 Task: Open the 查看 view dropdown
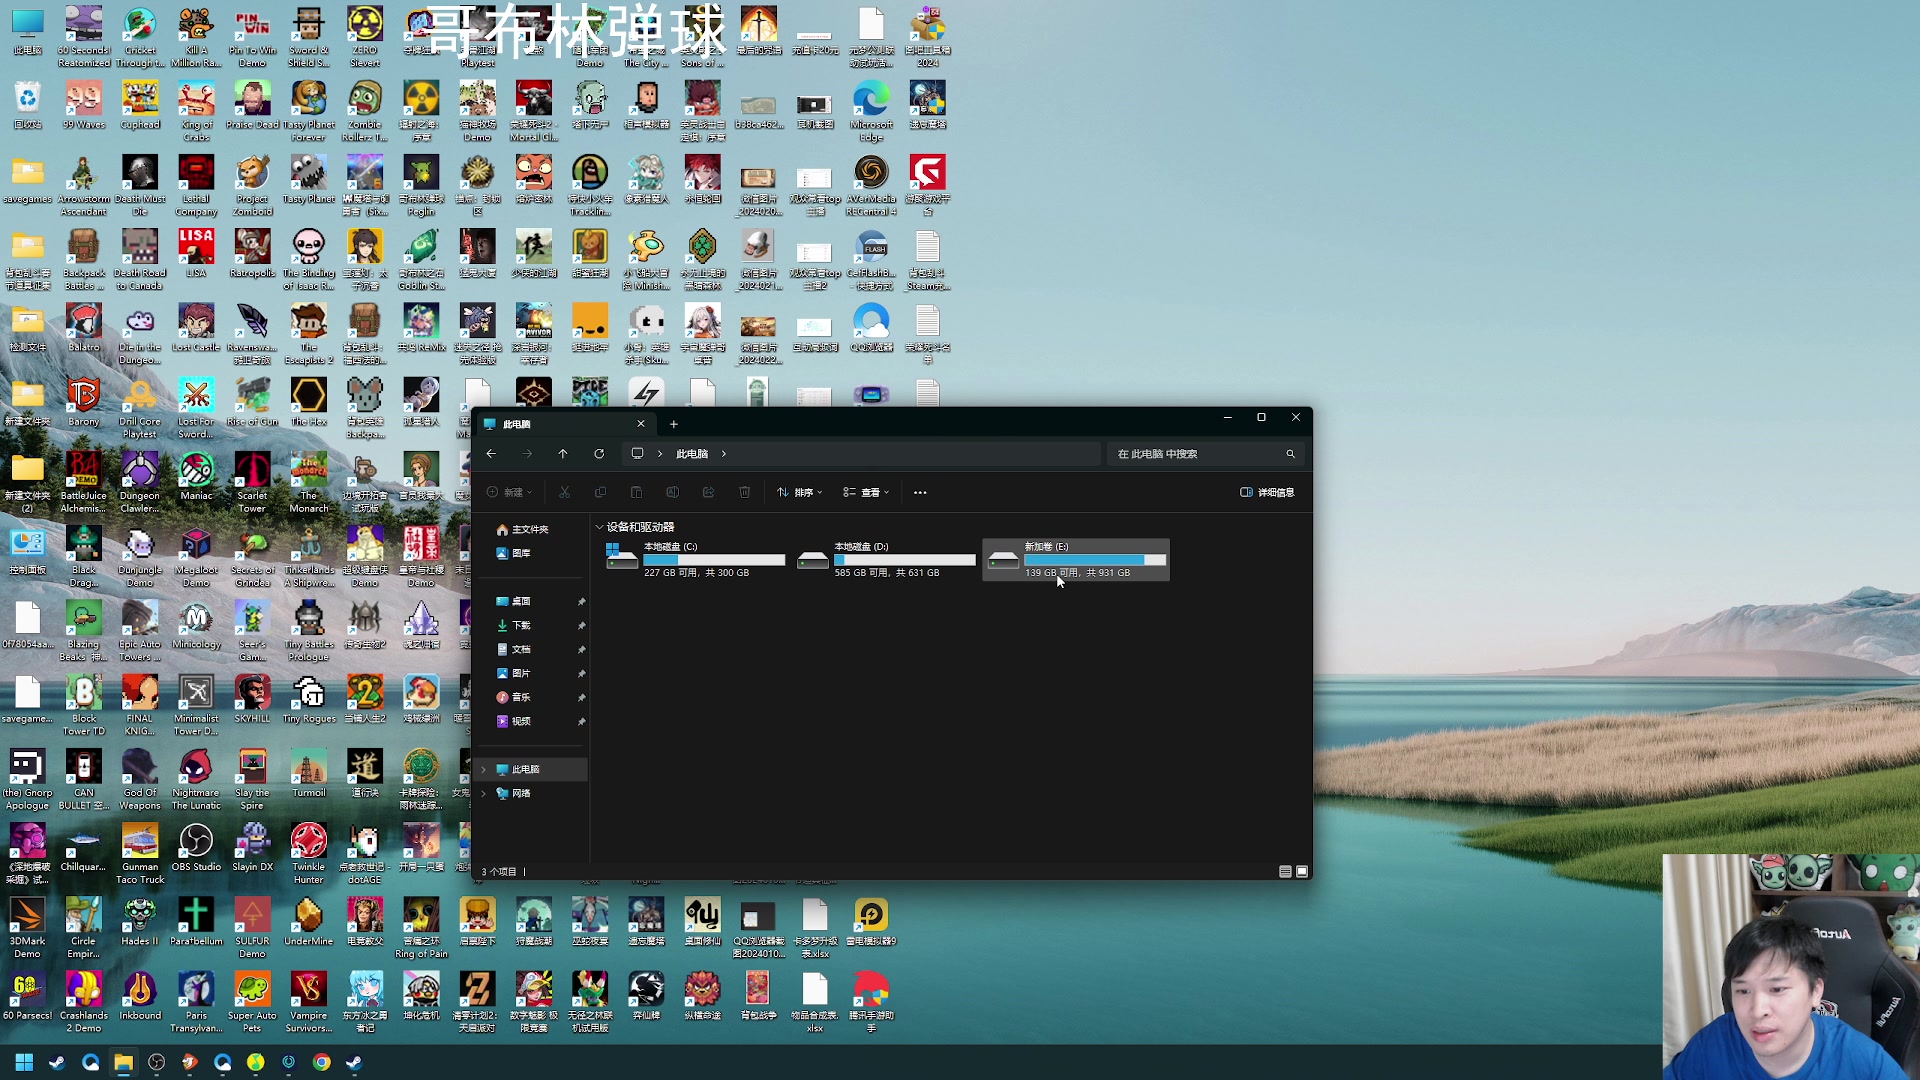pos(866,492)
